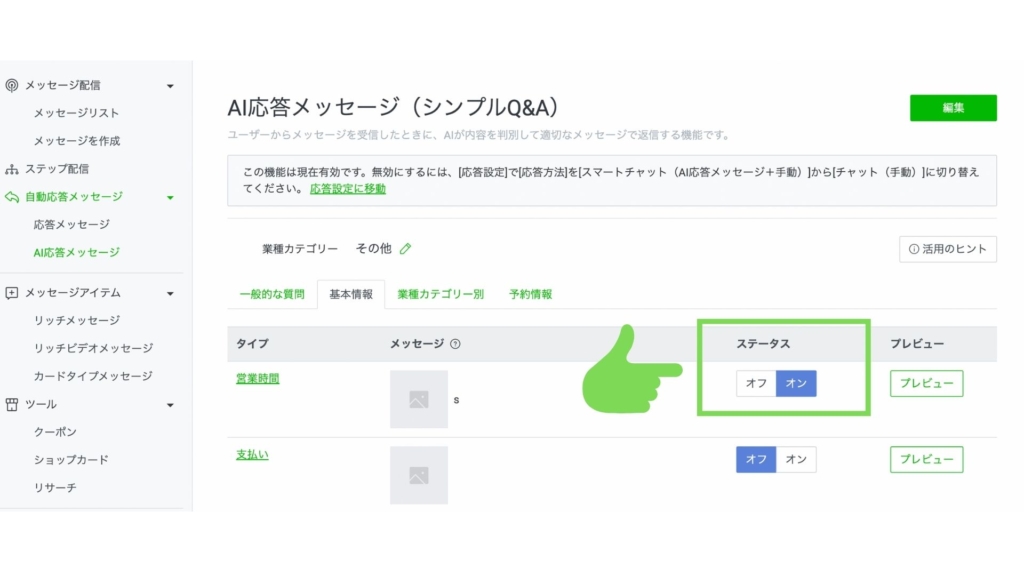1024x576 pixels.
Task: Open リッチメッセージ in the sidebar
Action: coord(76,320)
